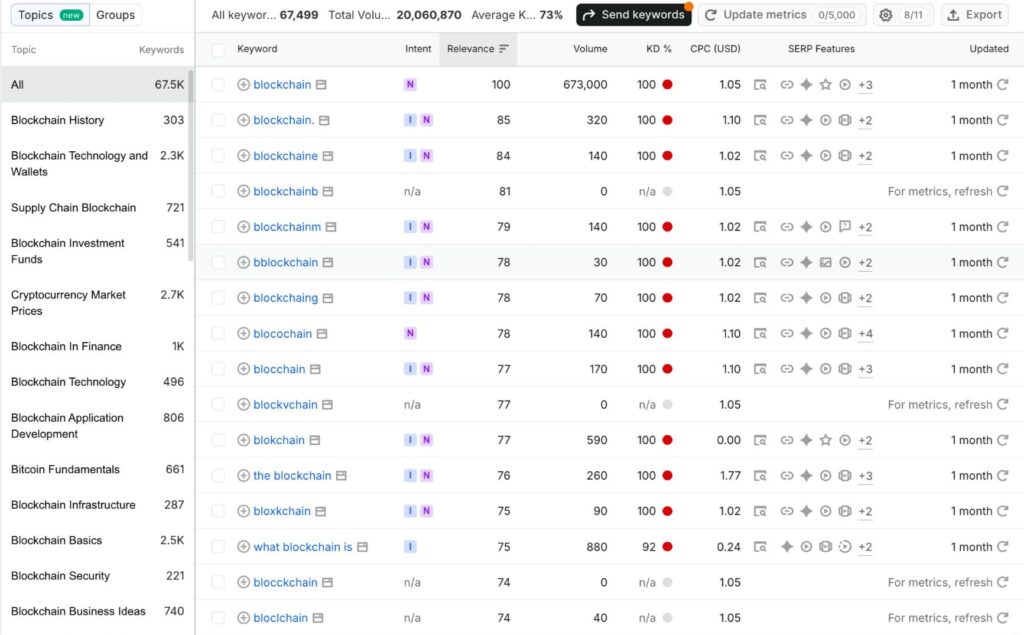The height and width of the screenshot is (635, 1024).
Task: Click image pack feature in bblockchain row
Action: click(825, 262)
